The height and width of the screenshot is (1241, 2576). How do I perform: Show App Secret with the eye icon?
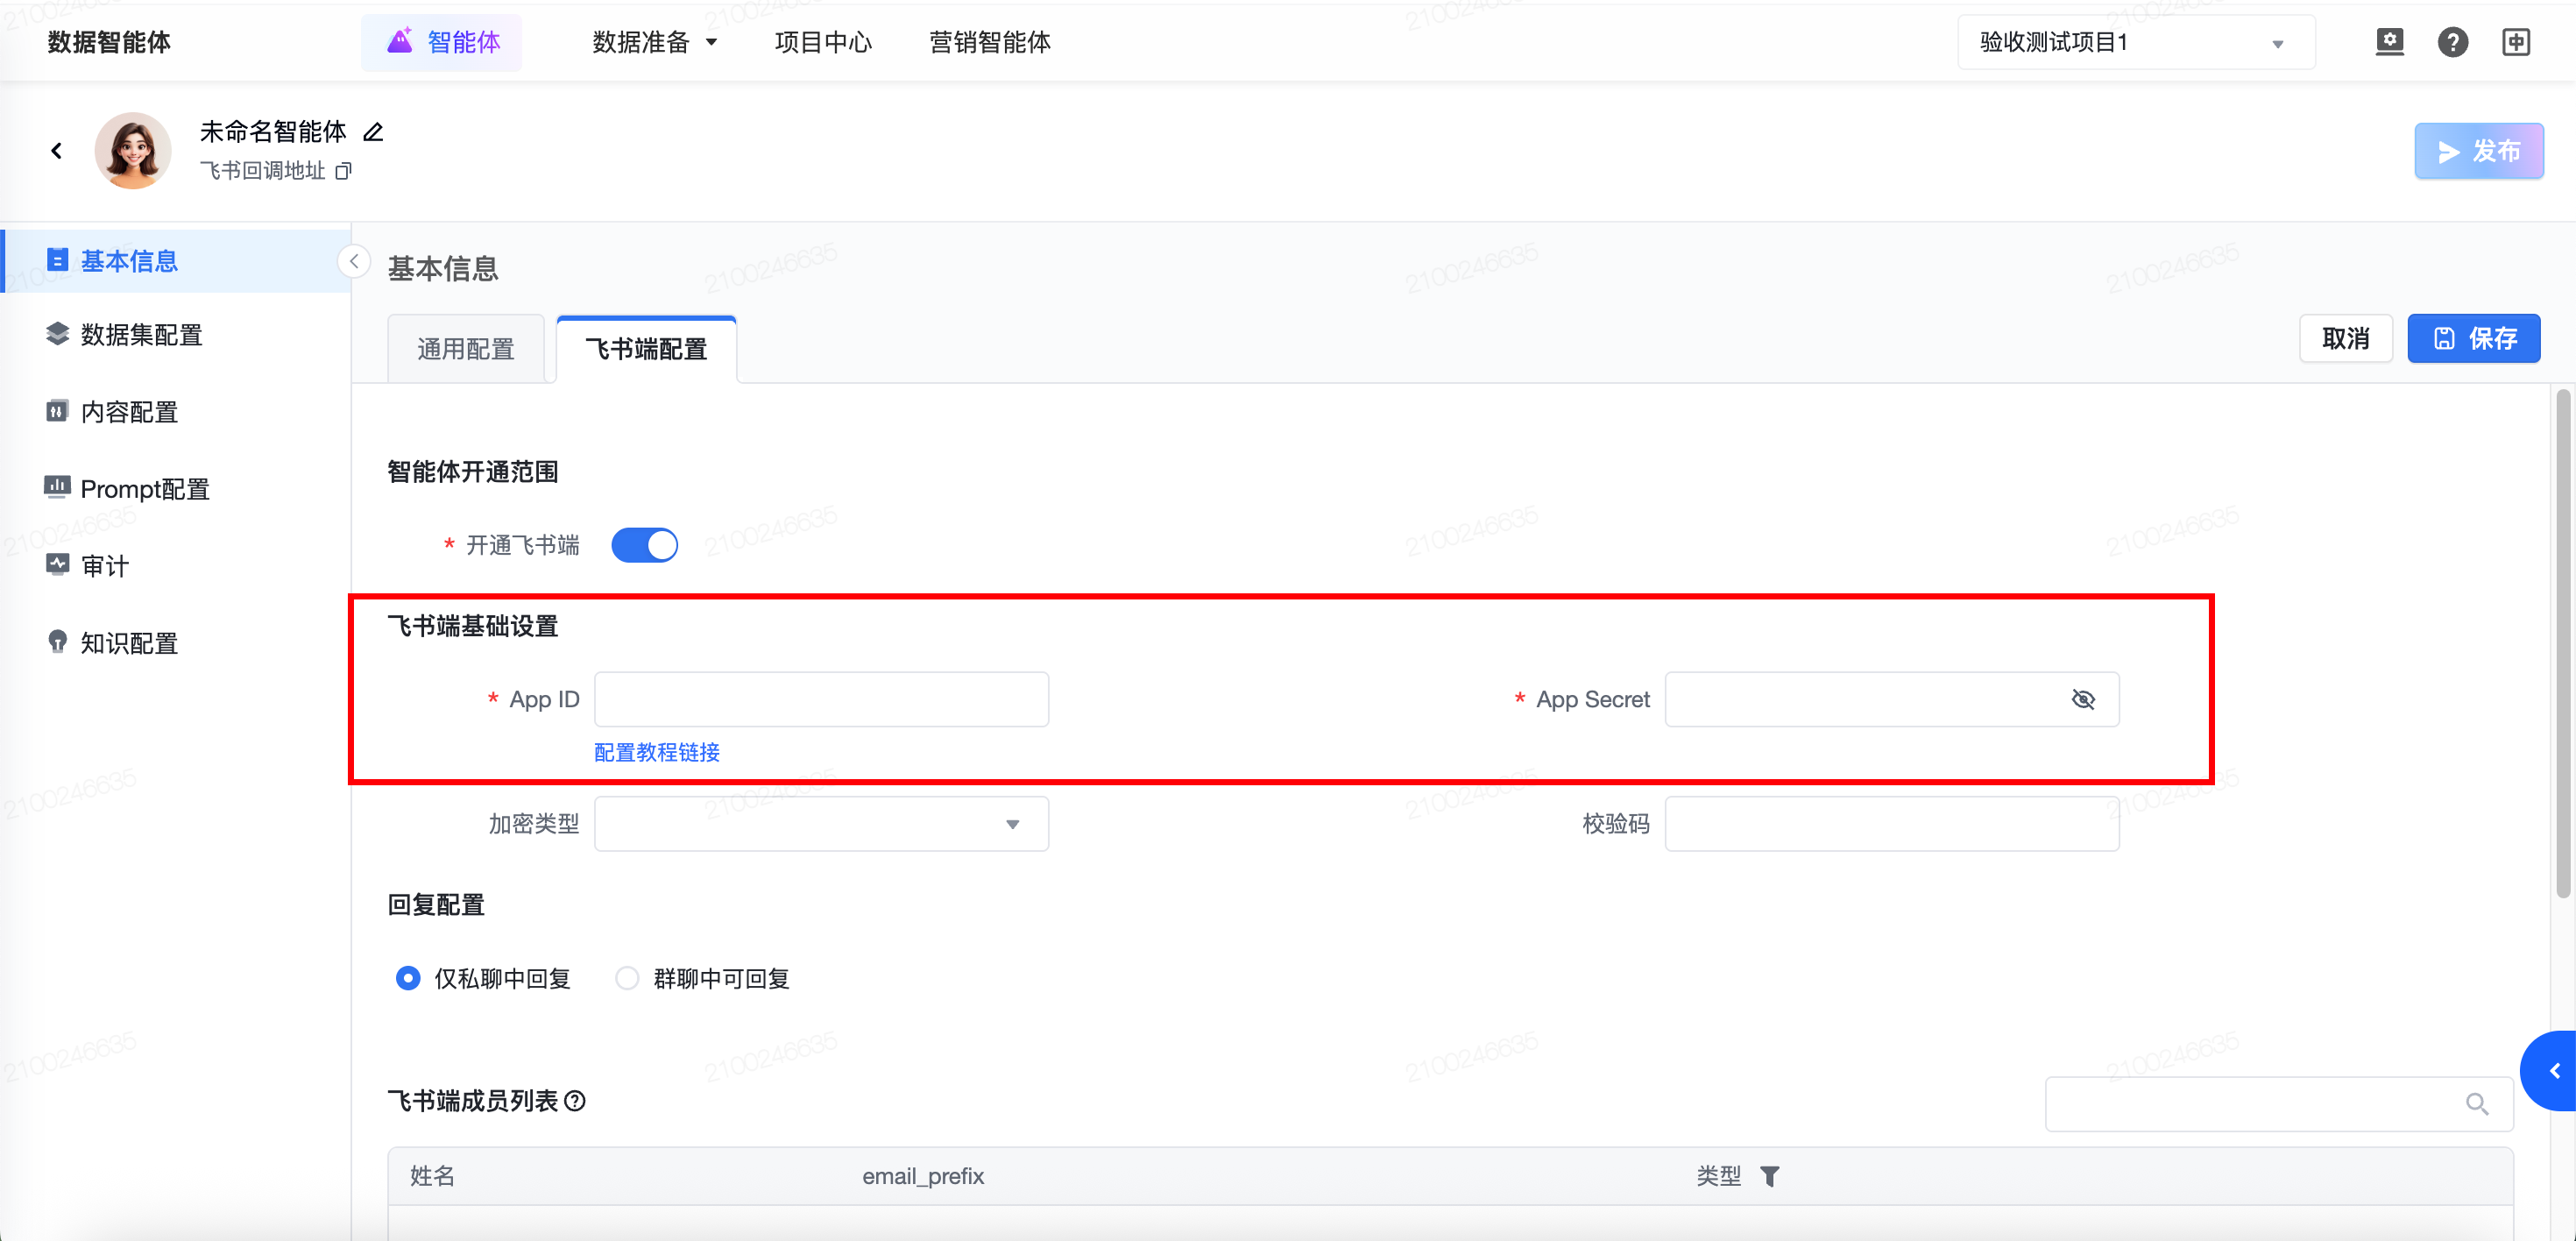point(2083,699)
